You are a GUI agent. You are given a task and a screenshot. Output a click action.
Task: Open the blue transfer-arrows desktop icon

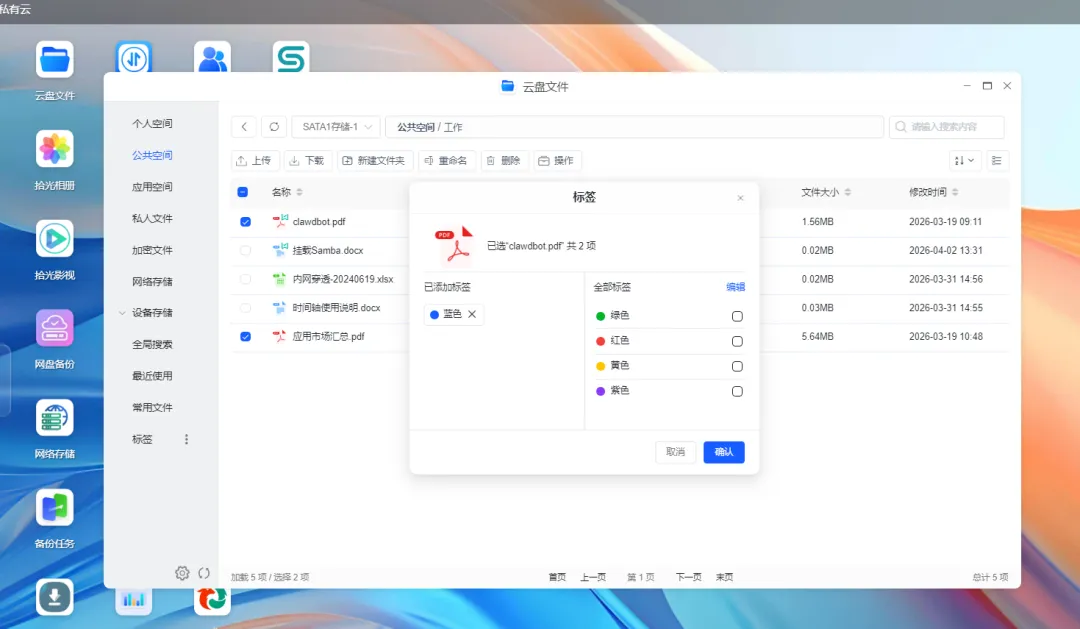click(x=134, y=57)
